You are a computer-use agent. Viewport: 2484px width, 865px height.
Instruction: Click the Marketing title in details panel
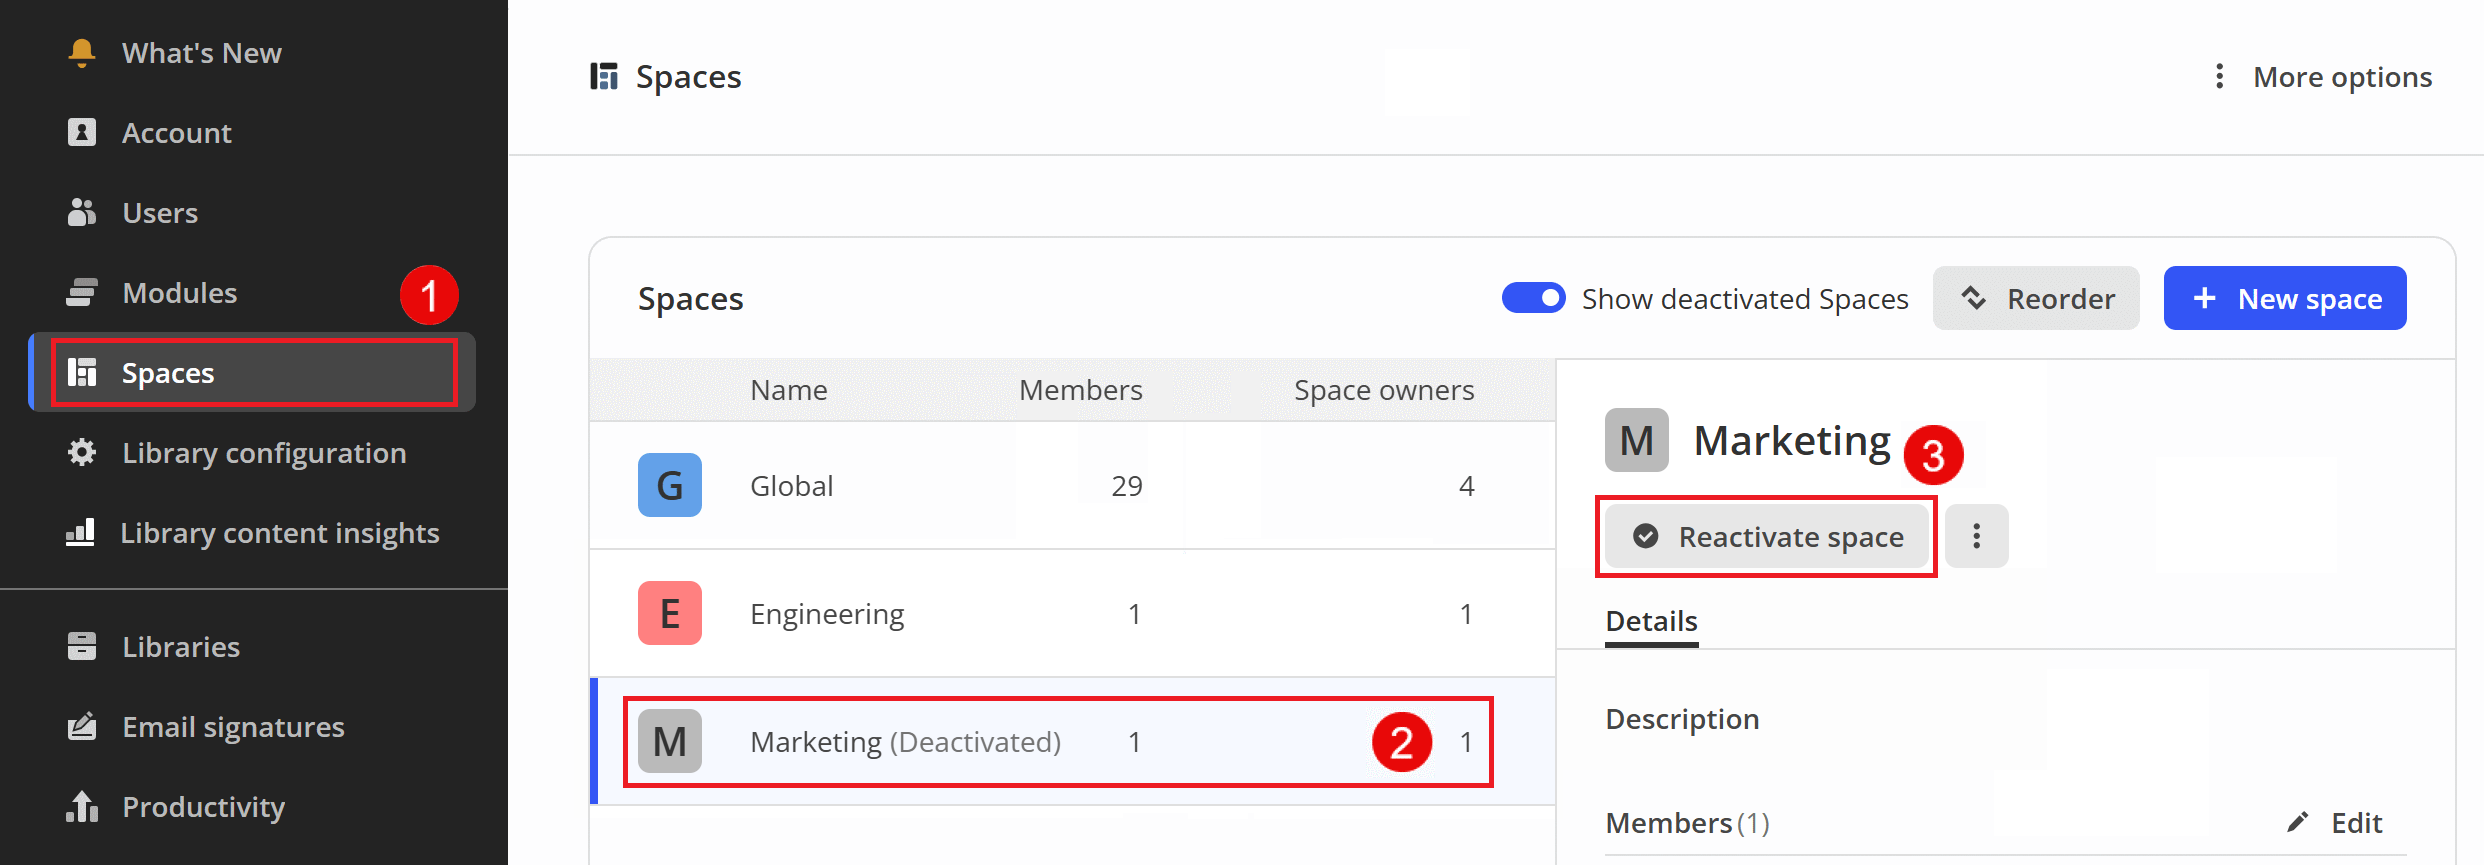[x=1792, y=440]
